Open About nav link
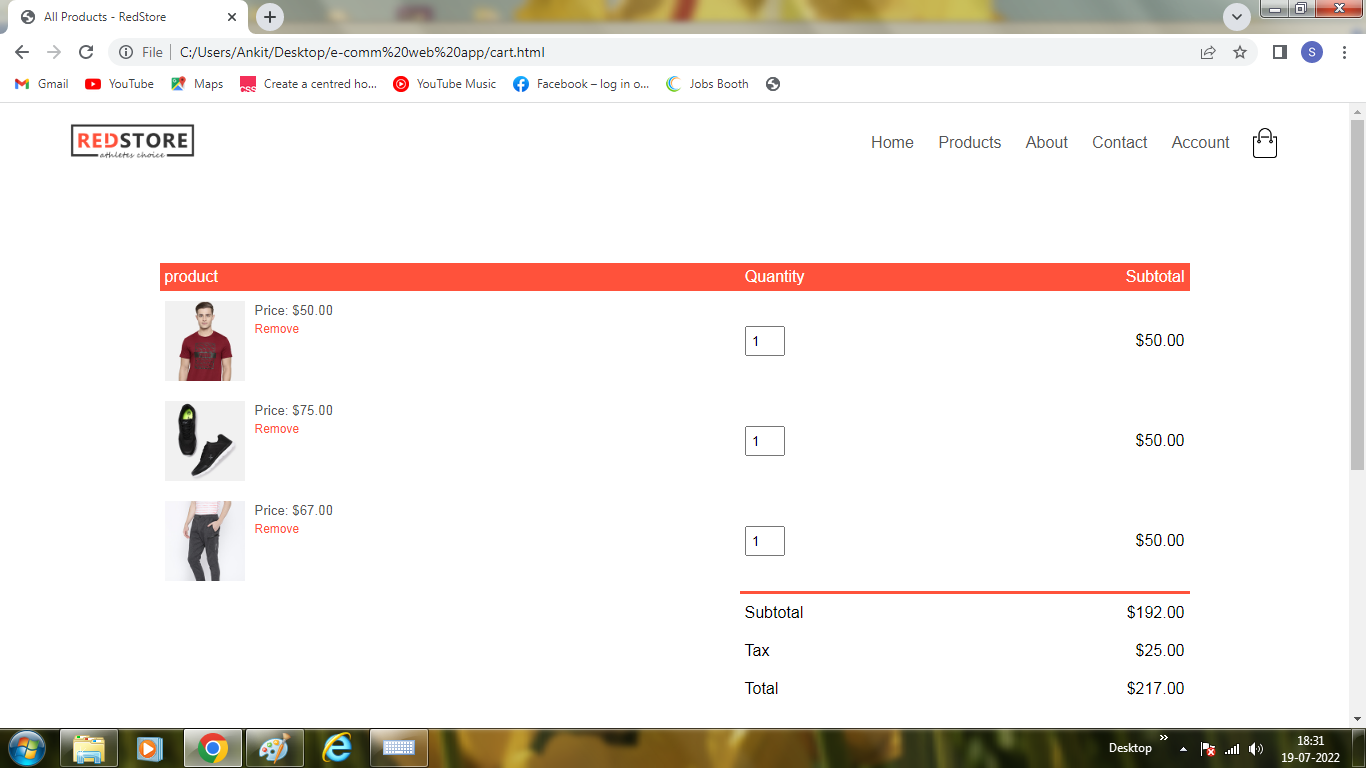 coord(1047,142)
